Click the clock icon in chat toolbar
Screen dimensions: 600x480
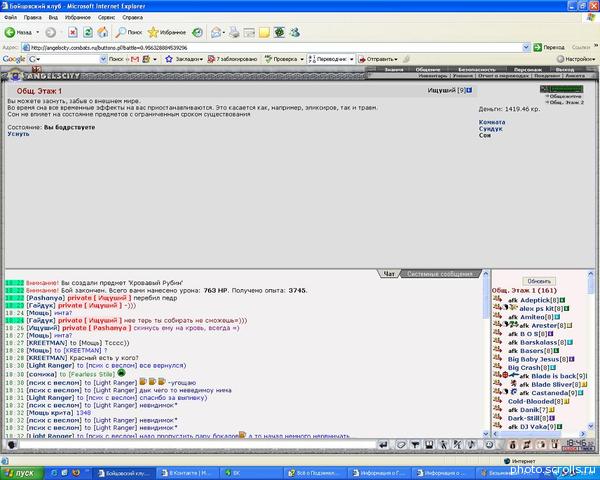[x=489, y=444]
